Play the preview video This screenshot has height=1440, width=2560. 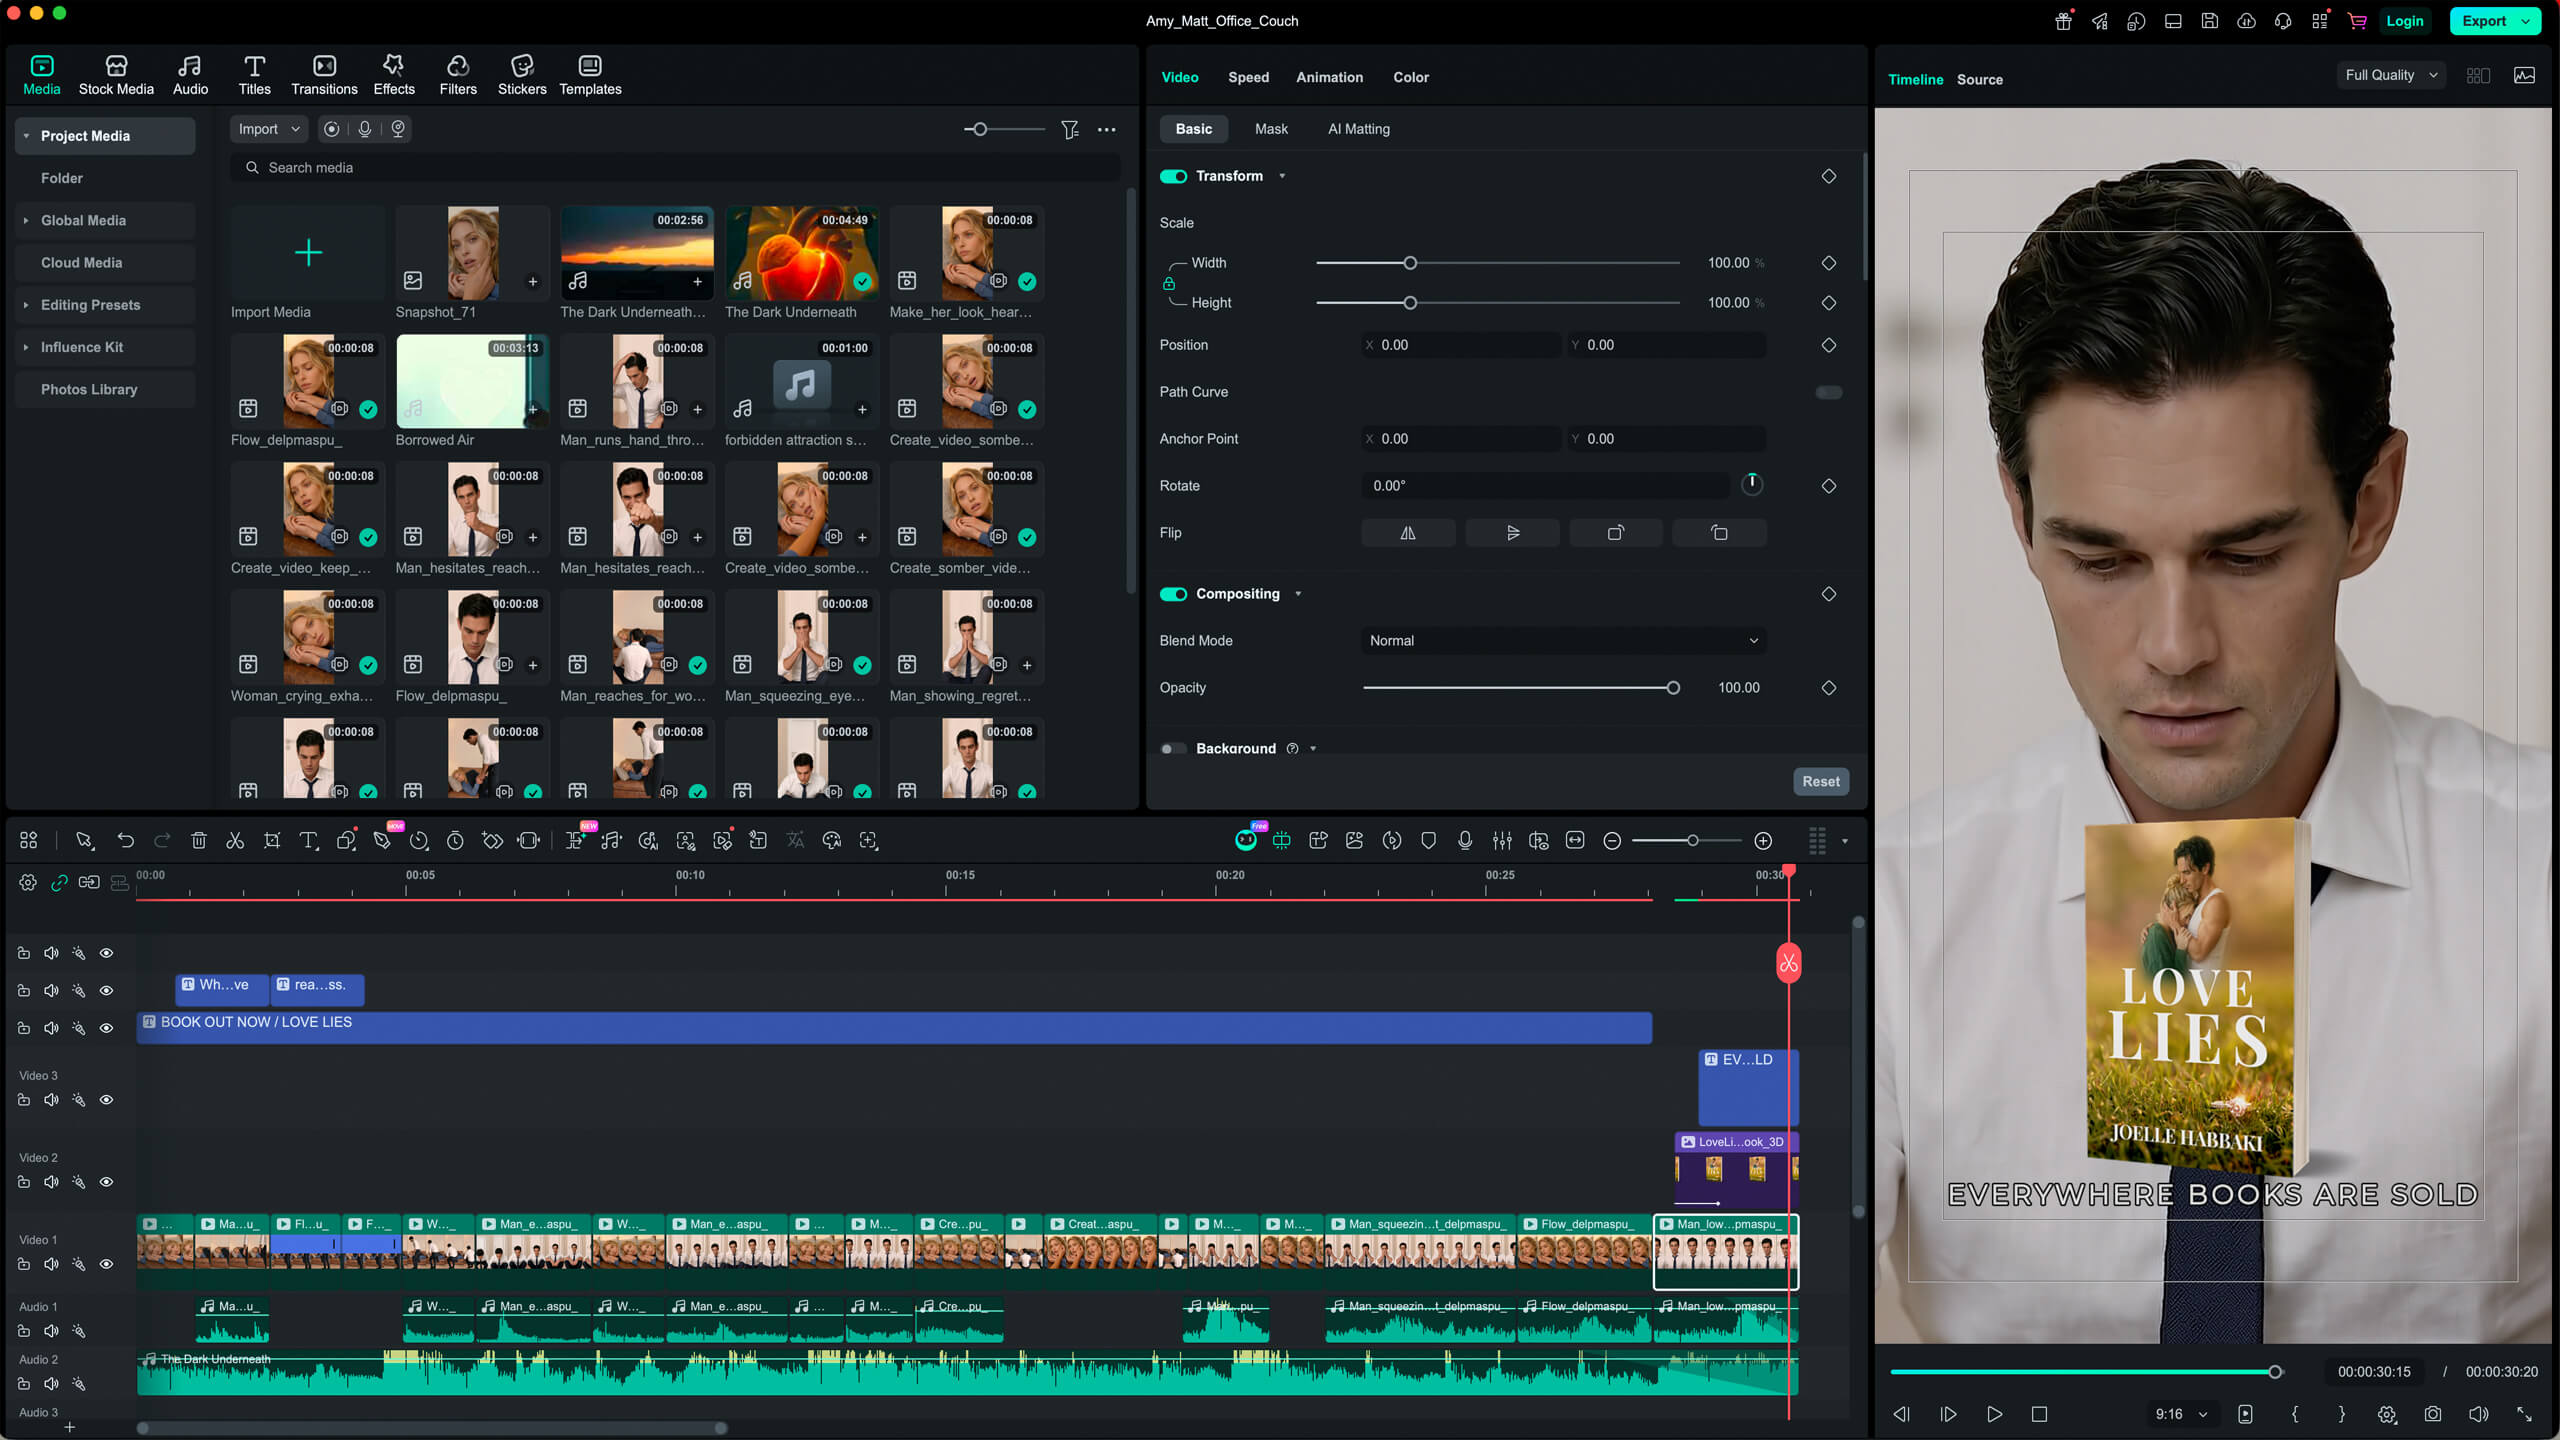pos(1994,1414)
